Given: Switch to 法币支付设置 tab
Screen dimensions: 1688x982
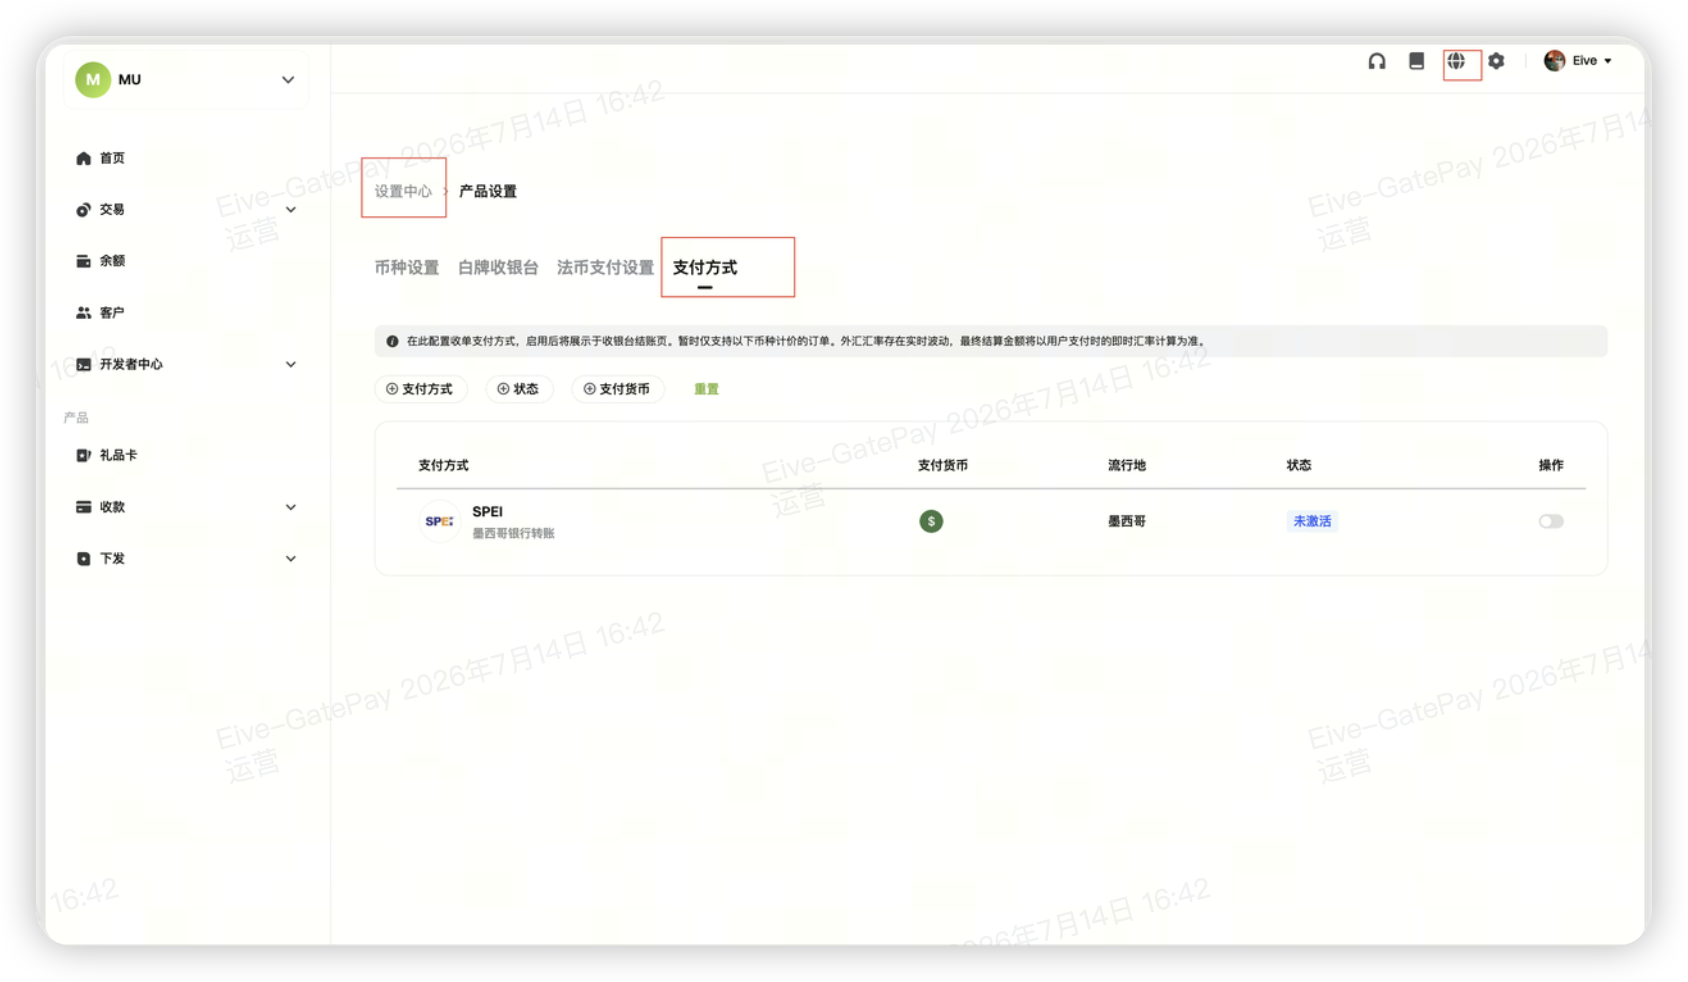Looking at the screenshot, I should click(x=605, y=268).
